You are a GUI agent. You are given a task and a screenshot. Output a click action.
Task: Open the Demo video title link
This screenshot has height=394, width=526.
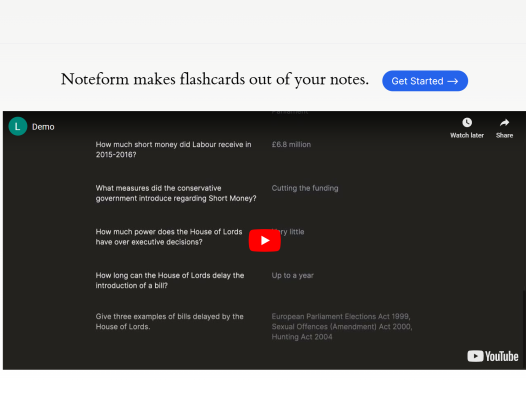click(43, 127)
